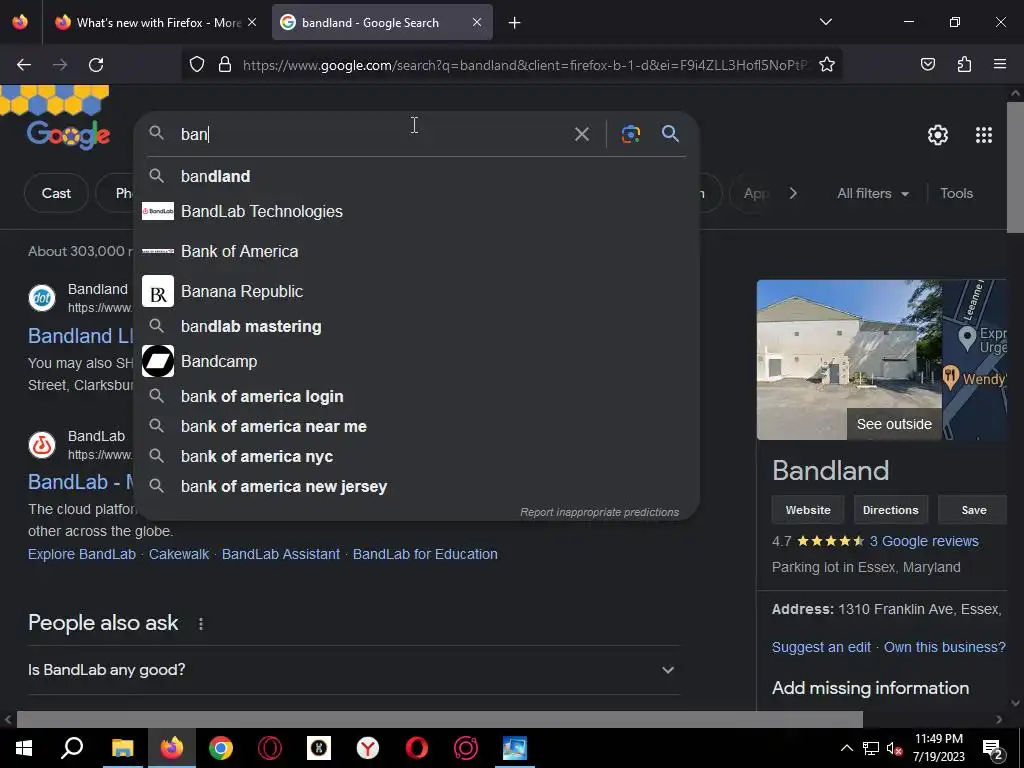Pick the Banana Republic suggestion
Screen dimensions: 1024x768
(417, 291)
